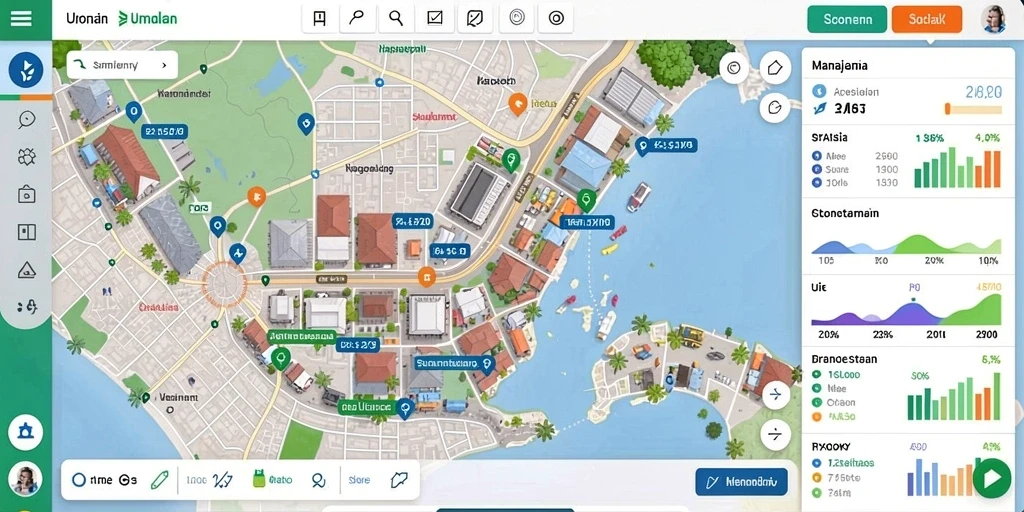Open the camera icon in left sidebar
This screenshot has width=1024, height=512.
tap(26, 194)
